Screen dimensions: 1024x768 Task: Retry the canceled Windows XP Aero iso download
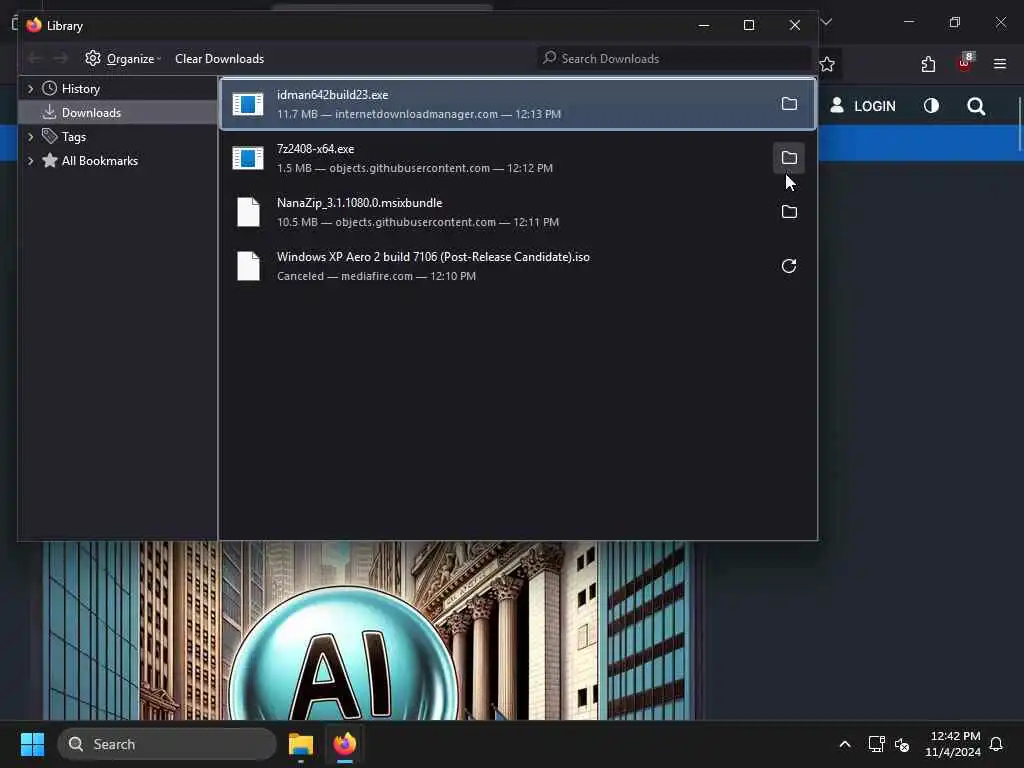789,266
